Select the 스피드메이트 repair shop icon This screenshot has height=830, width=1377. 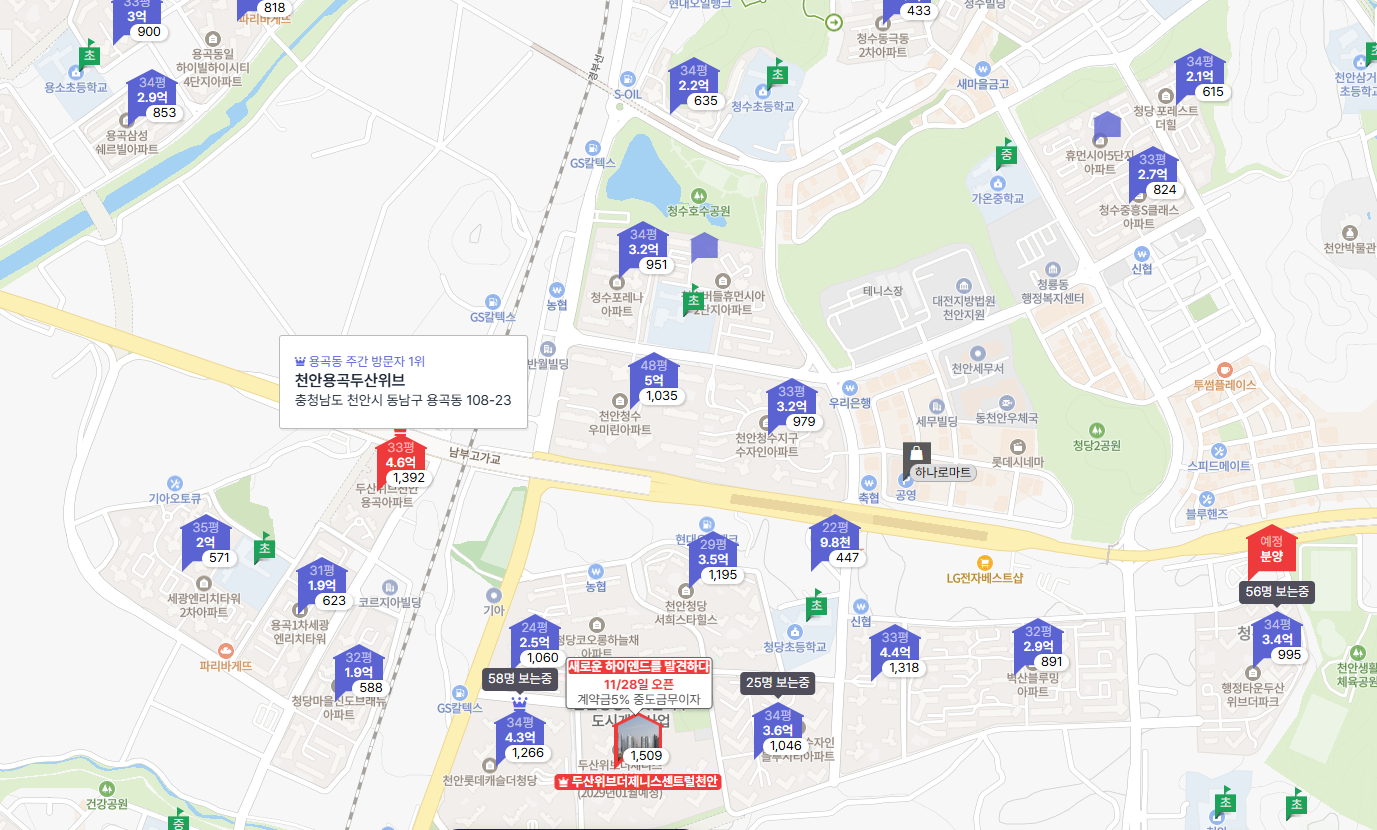(x=1218, y=450)
